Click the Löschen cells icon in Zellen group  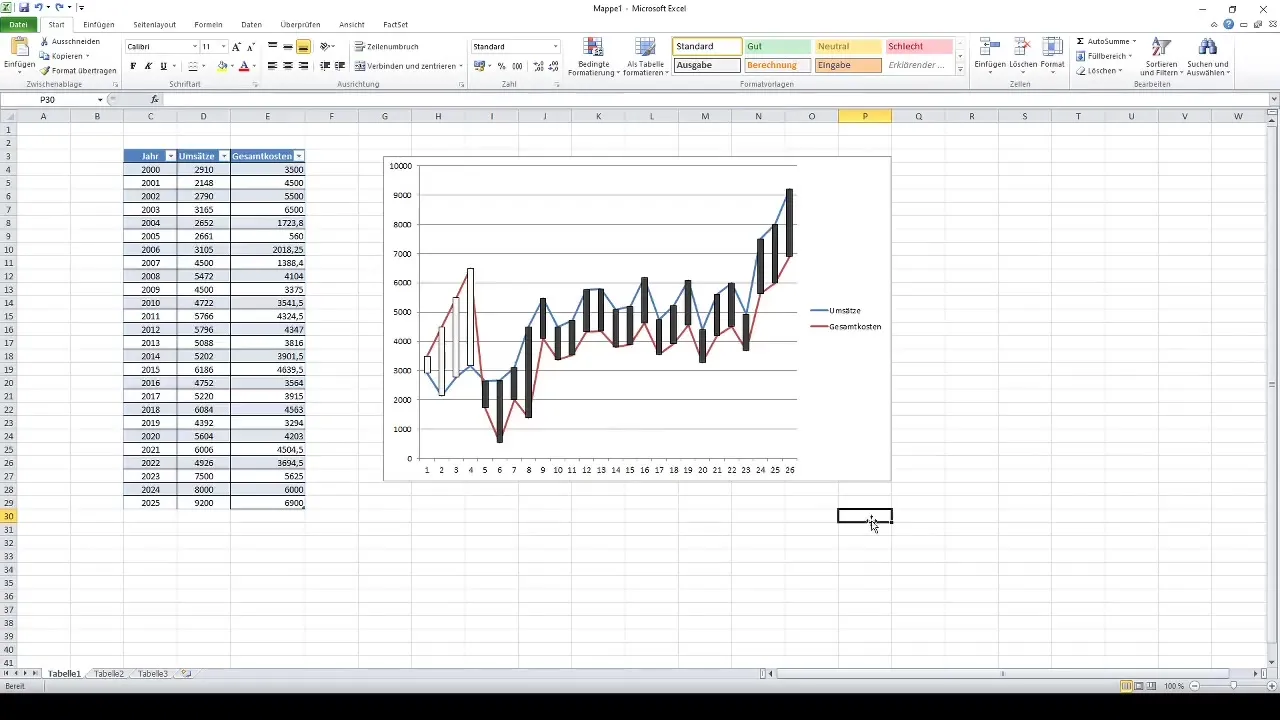pos(1022,48)
